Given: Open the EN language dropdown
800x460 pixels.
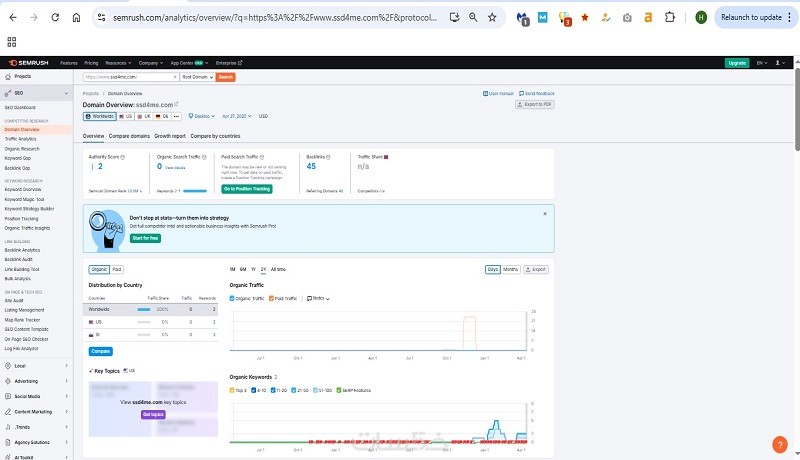Looking at the screenshot, I should pos(762,63).
